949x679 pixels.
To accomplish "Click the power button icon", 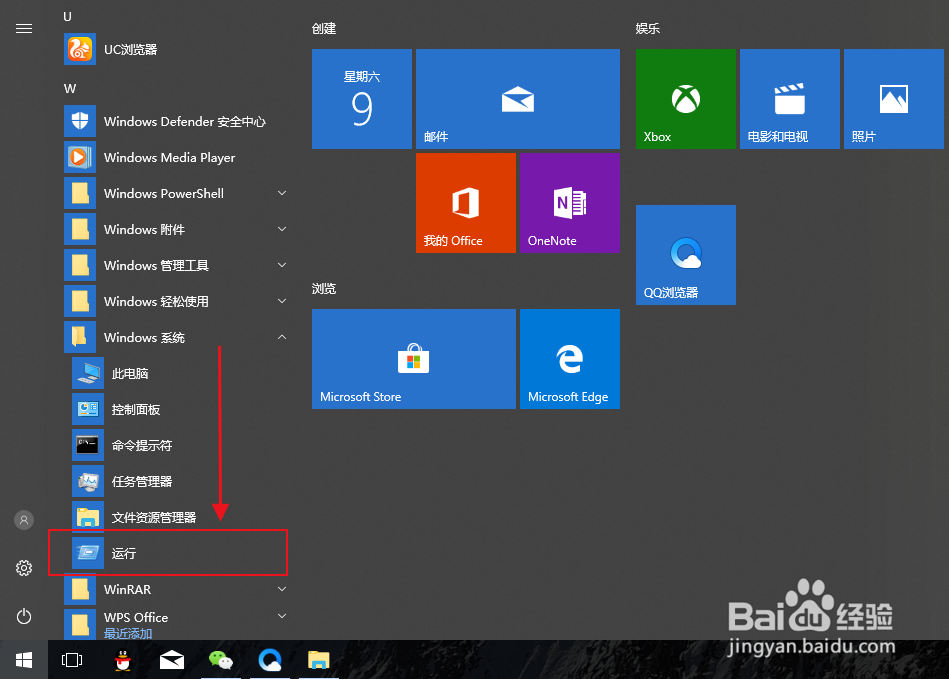I will pyautogui.click(x=24, y=617).
